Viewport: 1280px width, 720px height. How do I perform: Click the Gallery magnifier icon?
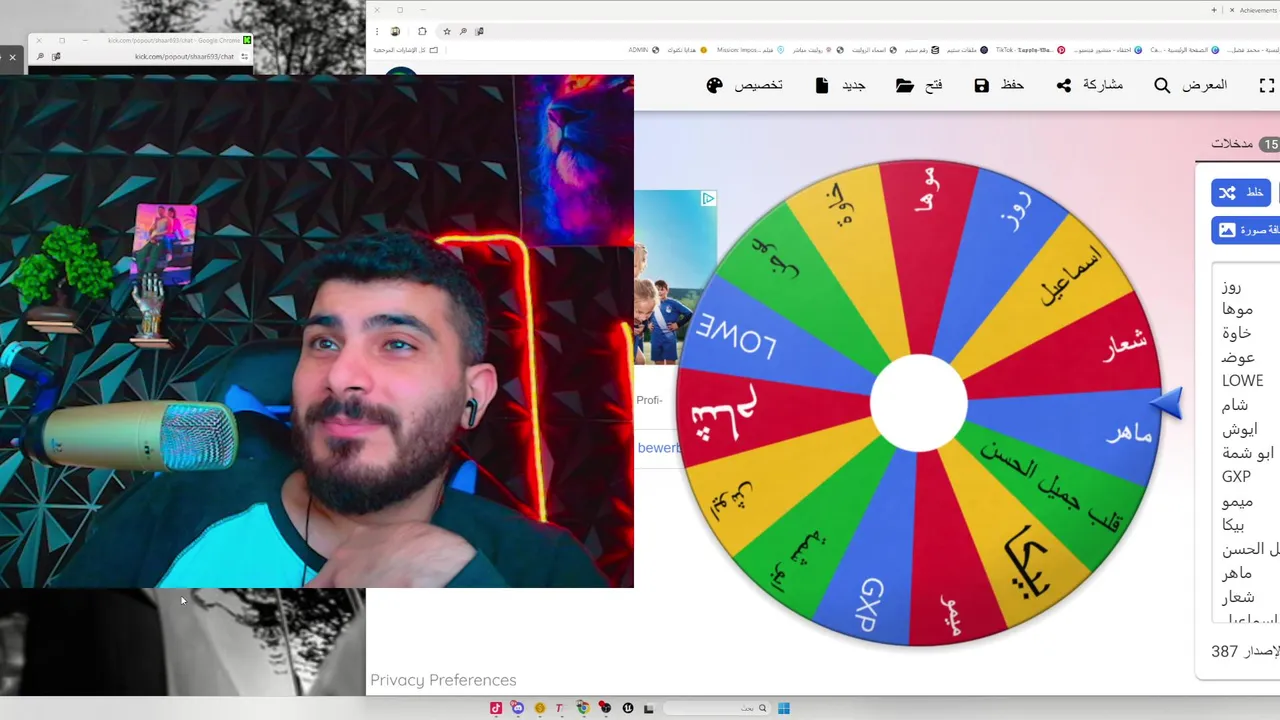click(1162, 85)
